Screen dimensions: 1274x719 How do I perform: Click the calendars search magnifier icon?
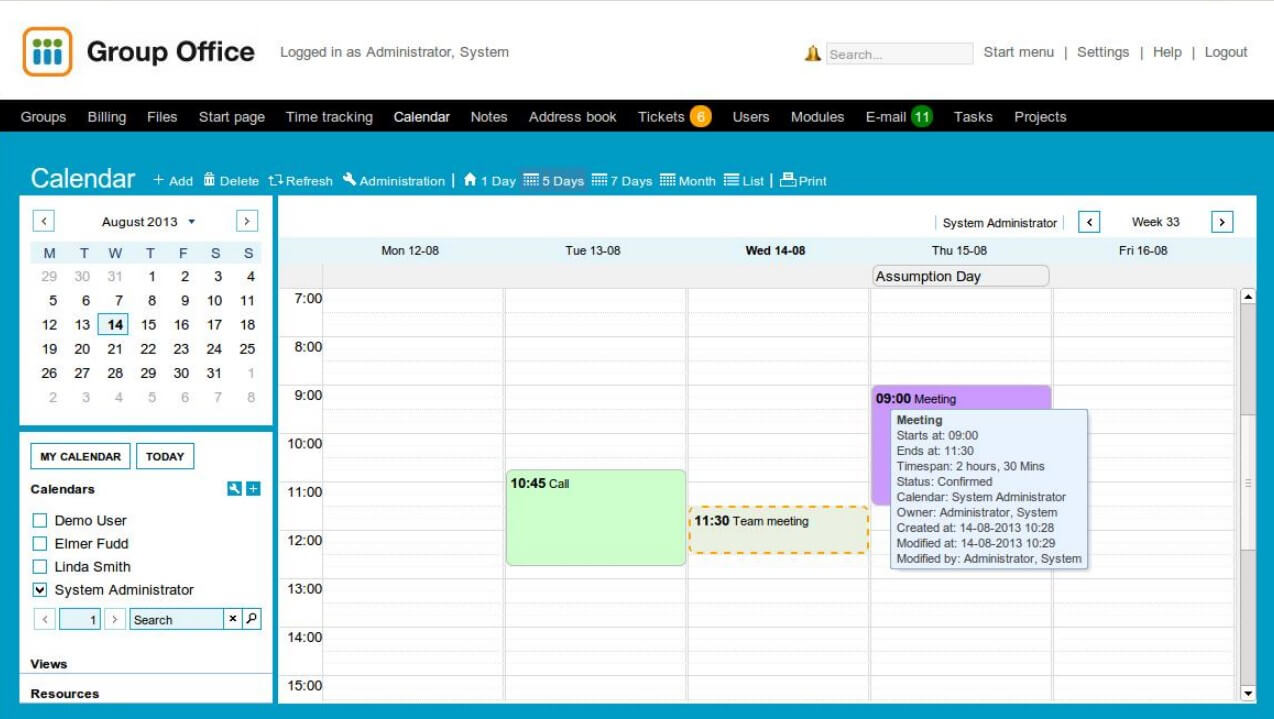pos(251,619)
